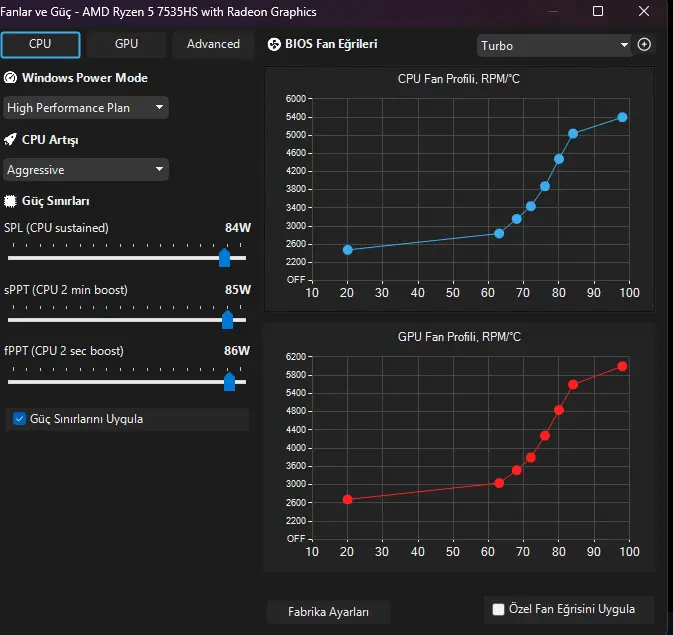Viewport: 673px width, 635px height.
Task: Enable Özel Fan Eğrisini Uygula checkbox
Action: coord(498,609)
